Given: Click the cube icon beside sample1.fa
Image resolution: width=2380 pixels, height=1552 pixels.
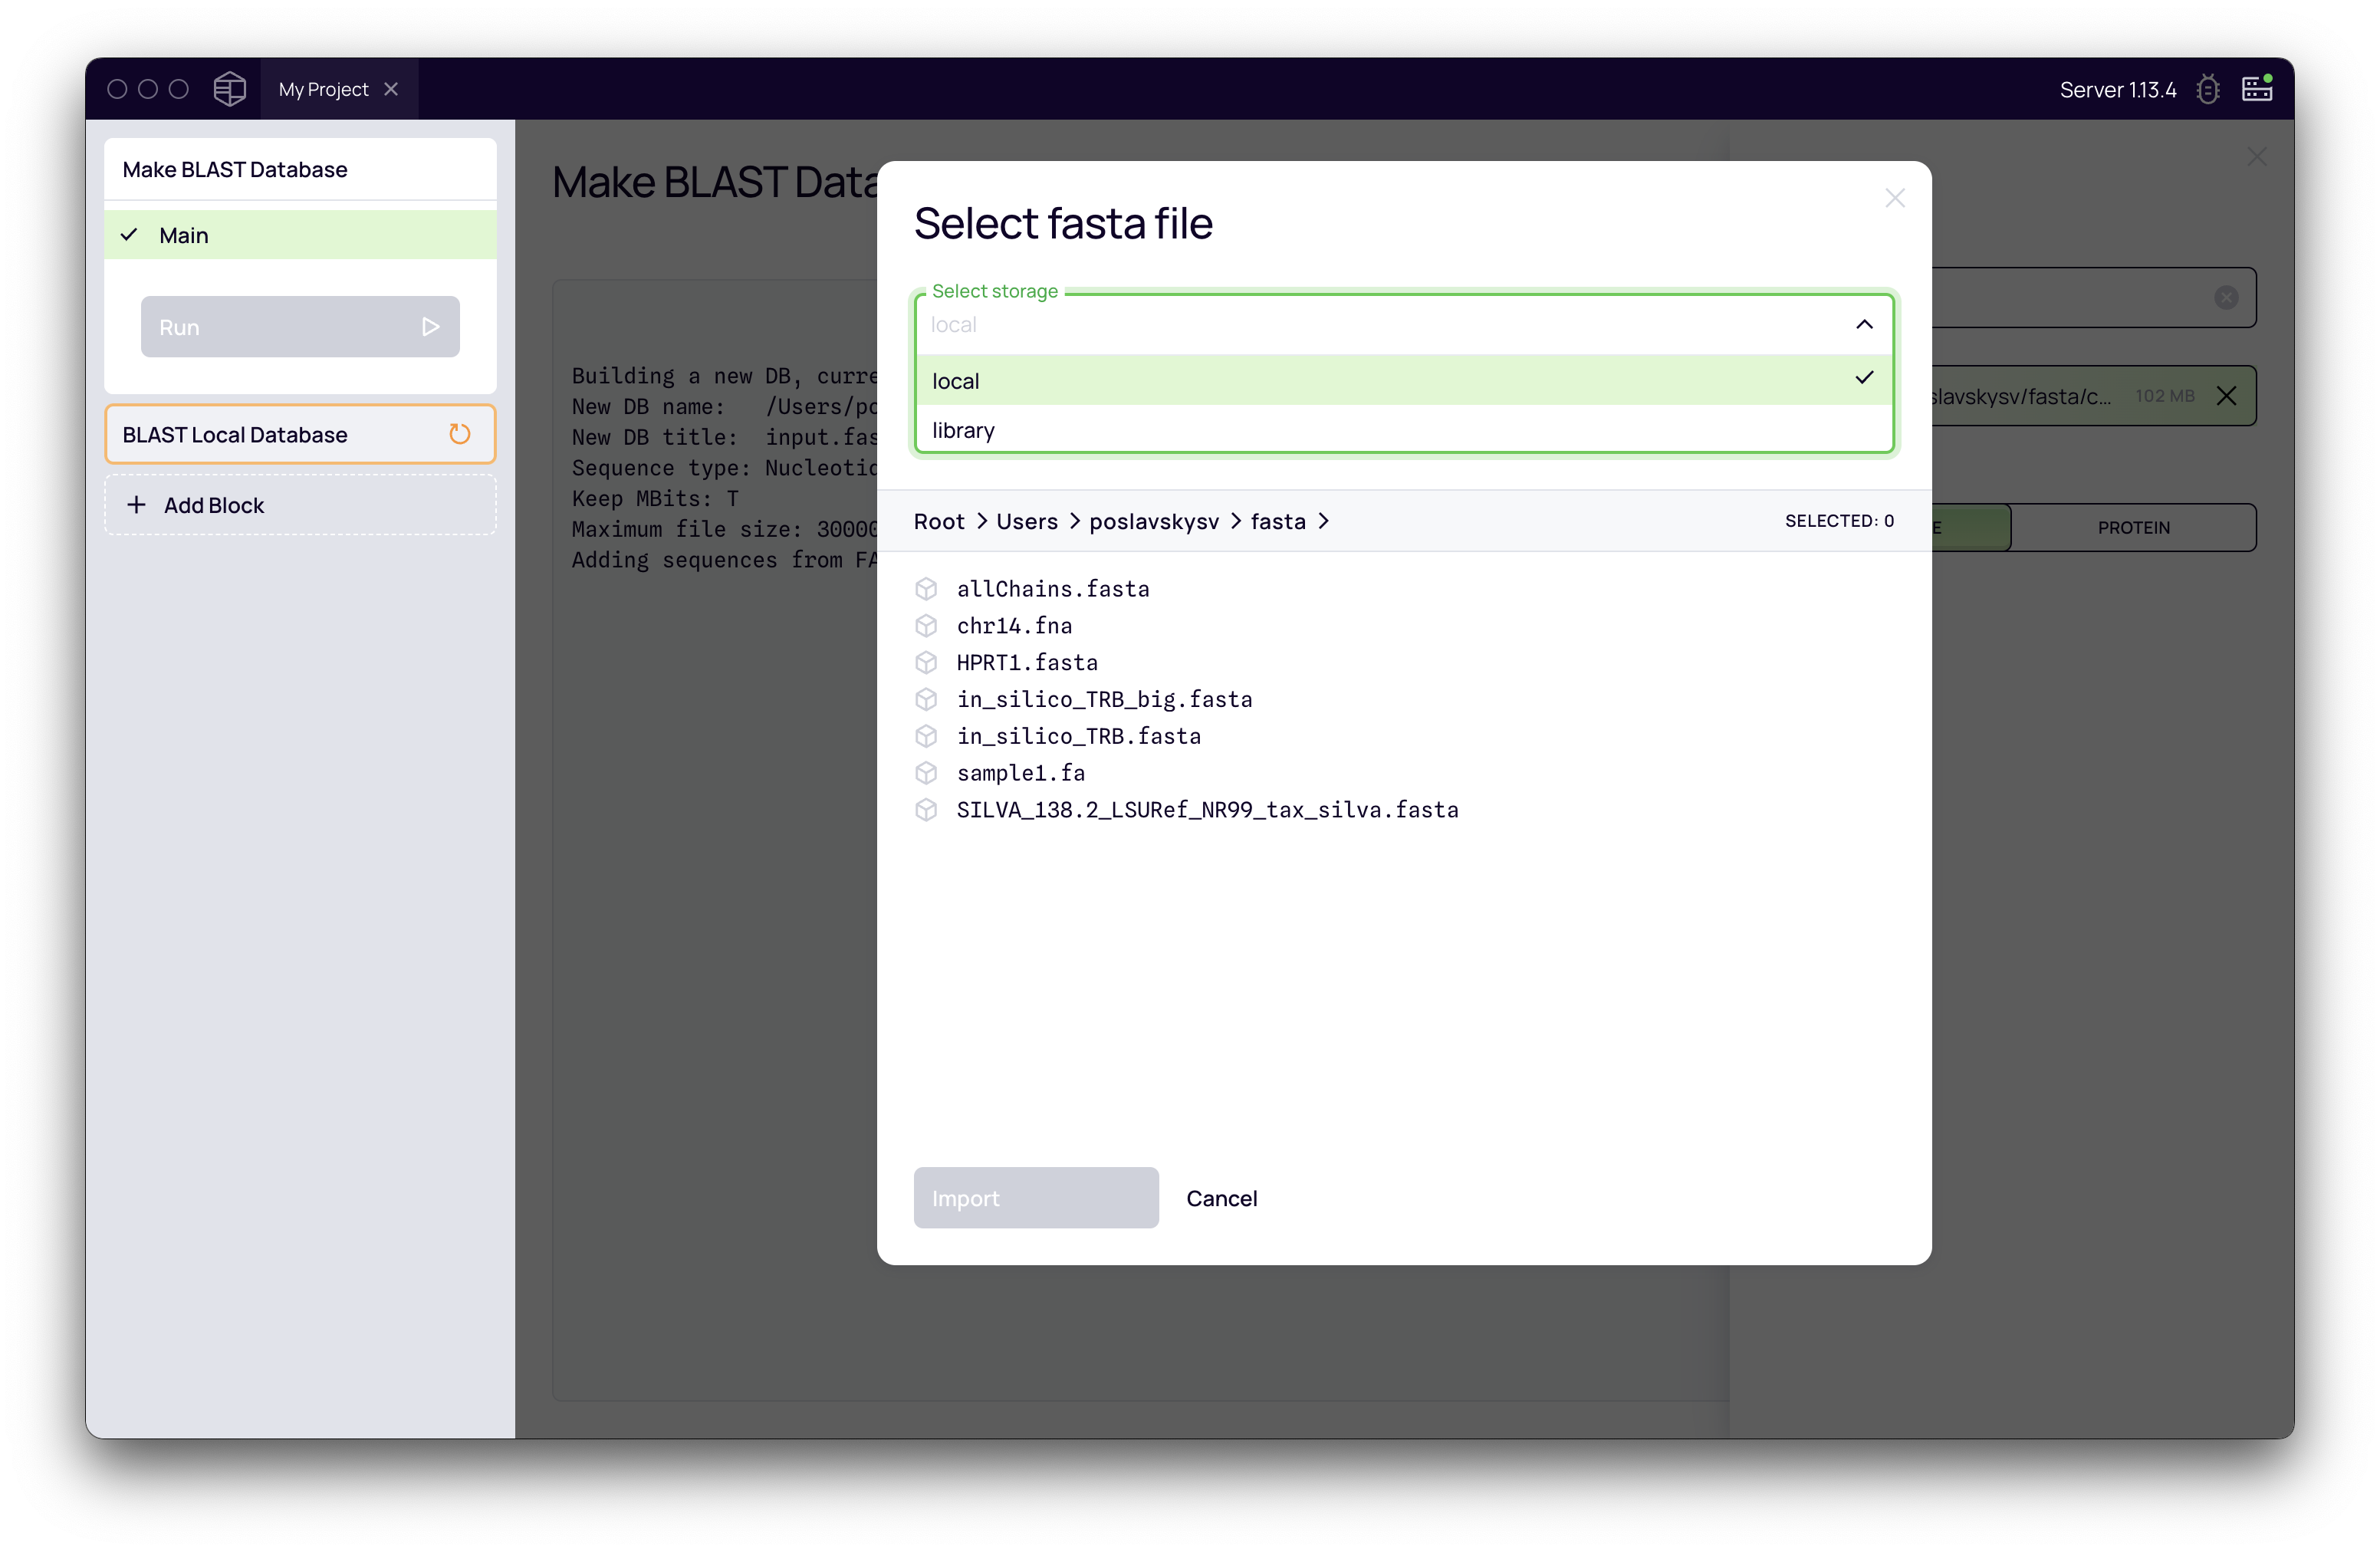Looking at the screenshot, I should [926, 772].
